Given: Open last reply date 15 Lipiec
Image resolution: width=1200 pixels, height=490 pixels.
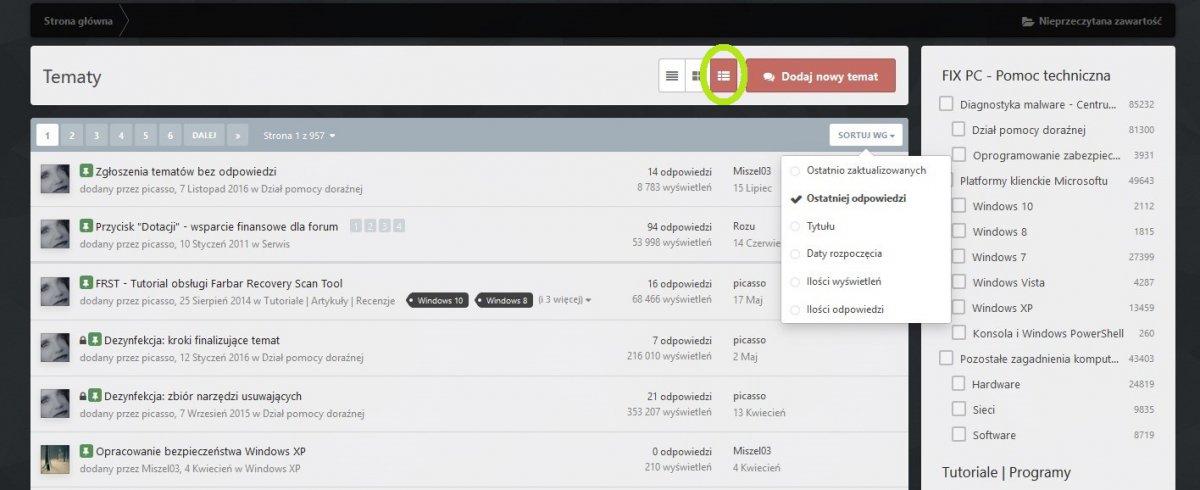Looking at the screenshot, I should 752,188.
